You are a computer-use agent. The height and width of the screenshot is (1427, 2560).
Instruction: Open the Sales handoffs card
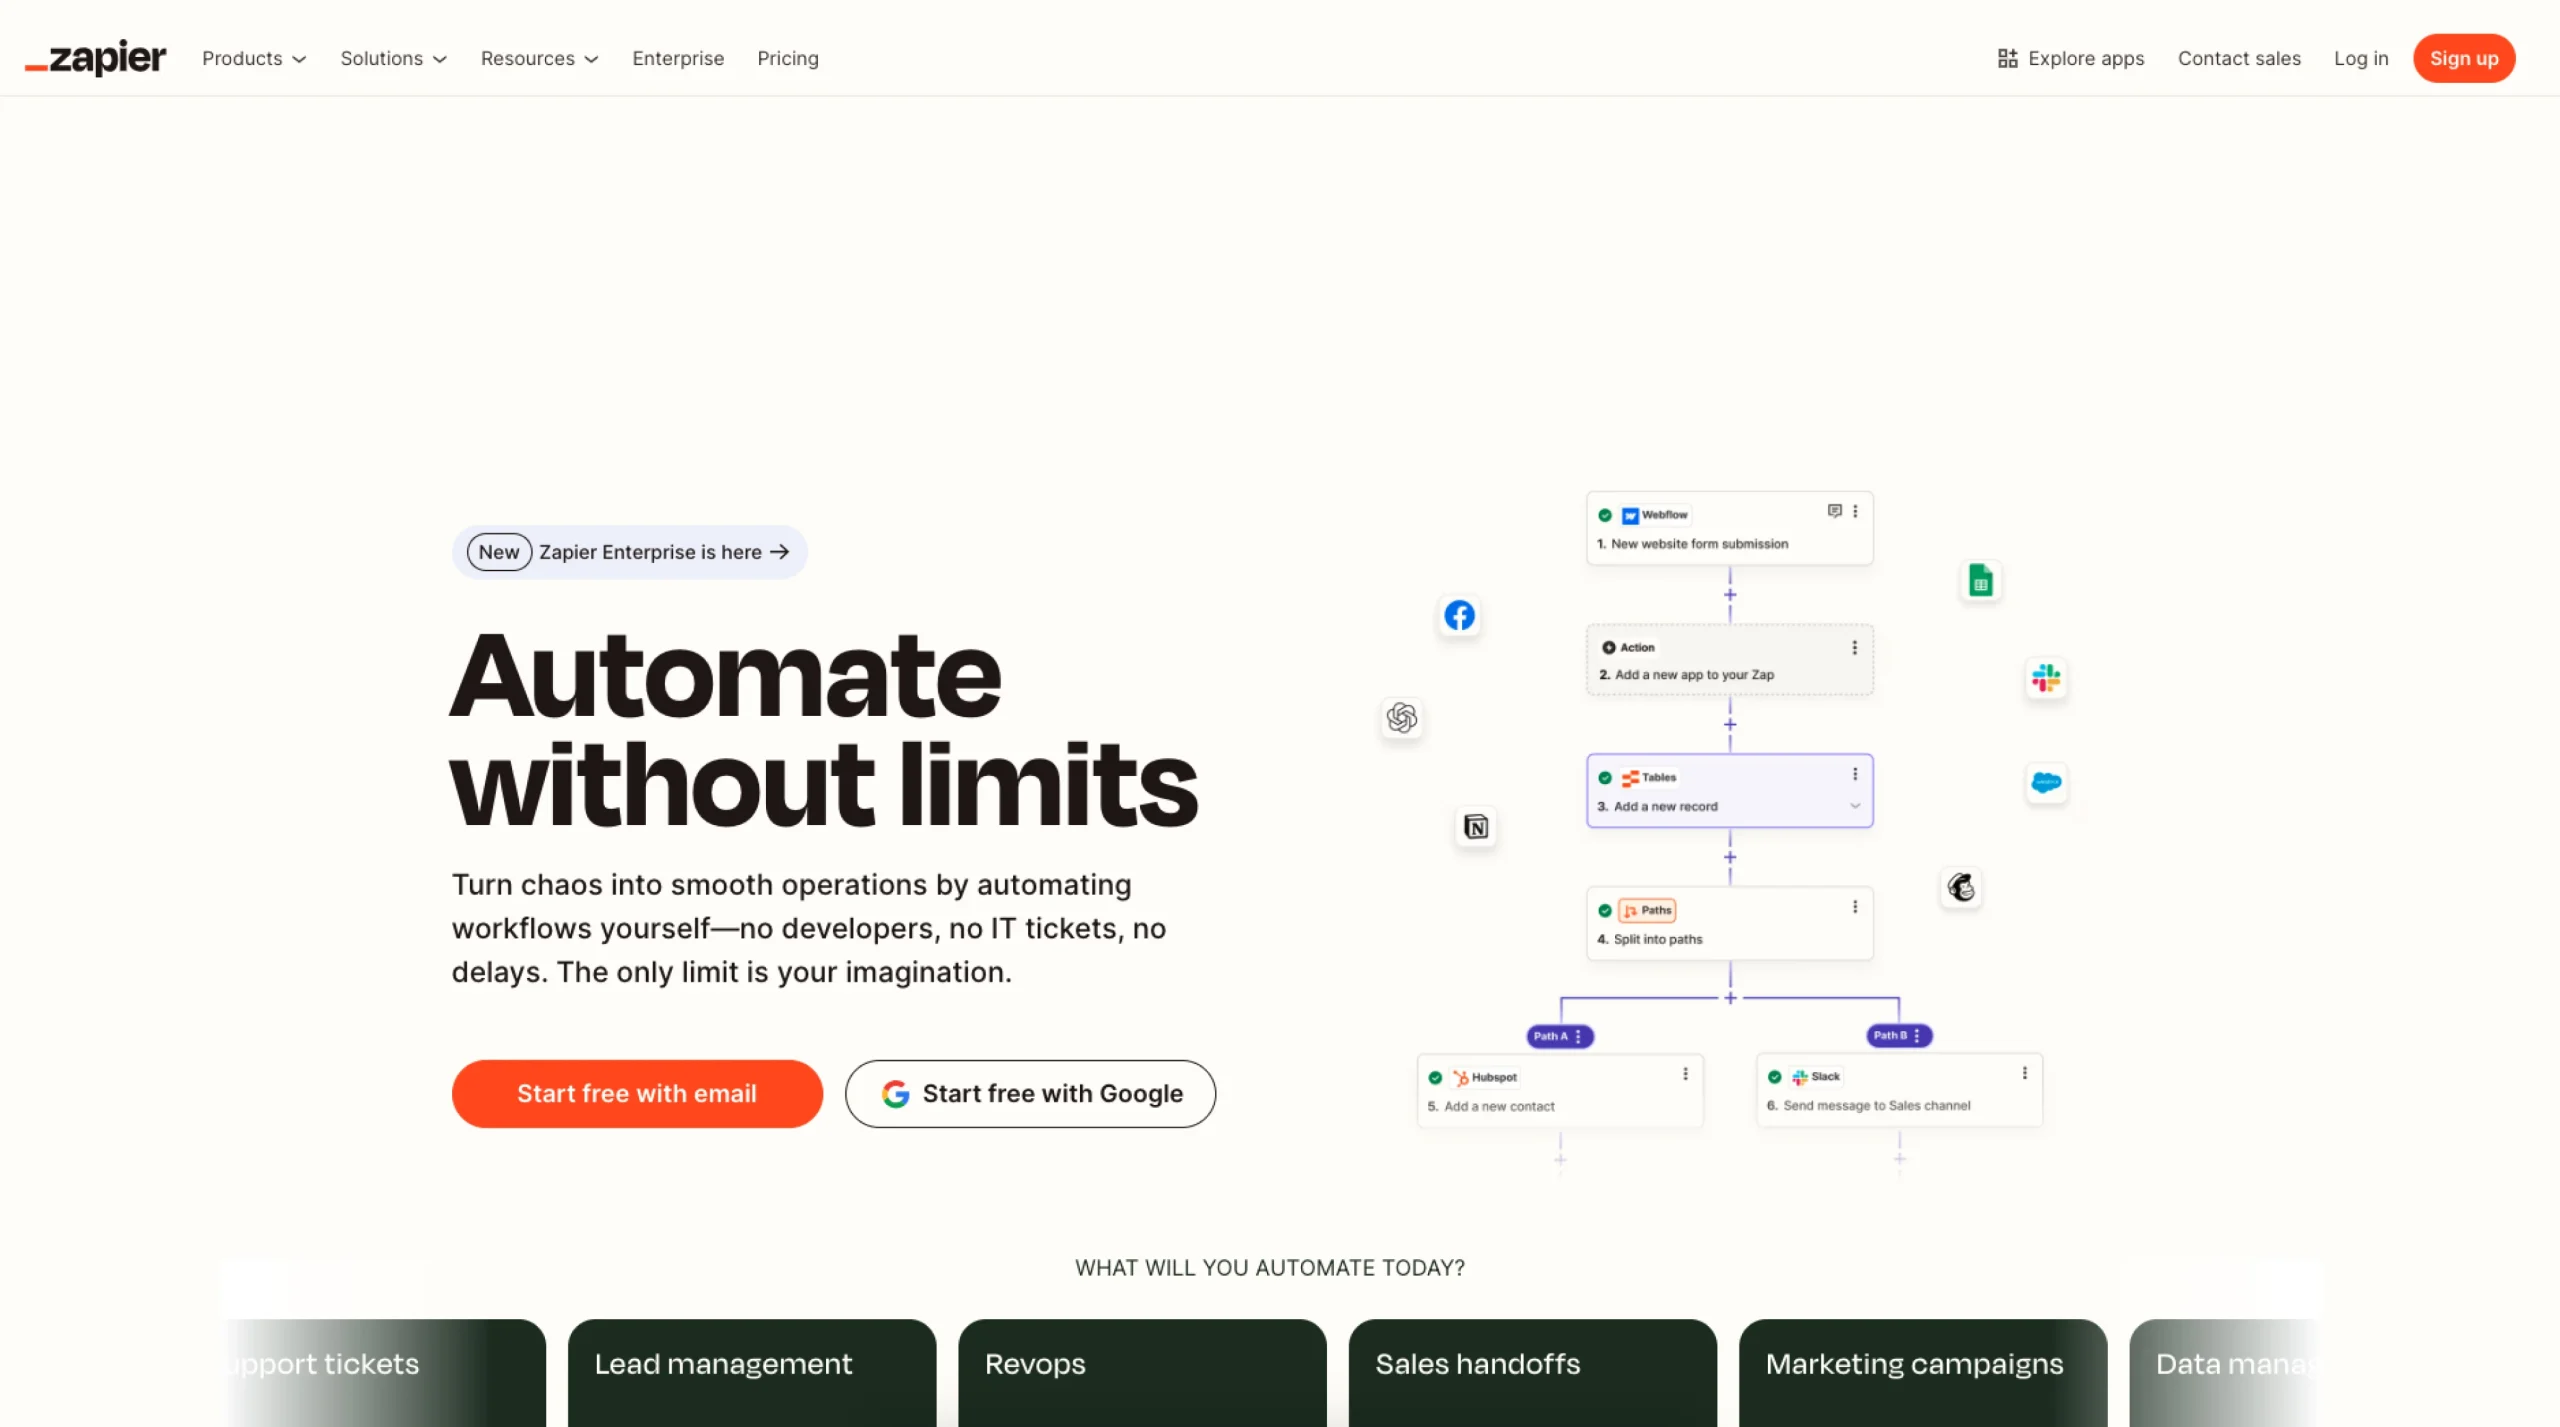pyautogui.click(x=1533, y=1372)
